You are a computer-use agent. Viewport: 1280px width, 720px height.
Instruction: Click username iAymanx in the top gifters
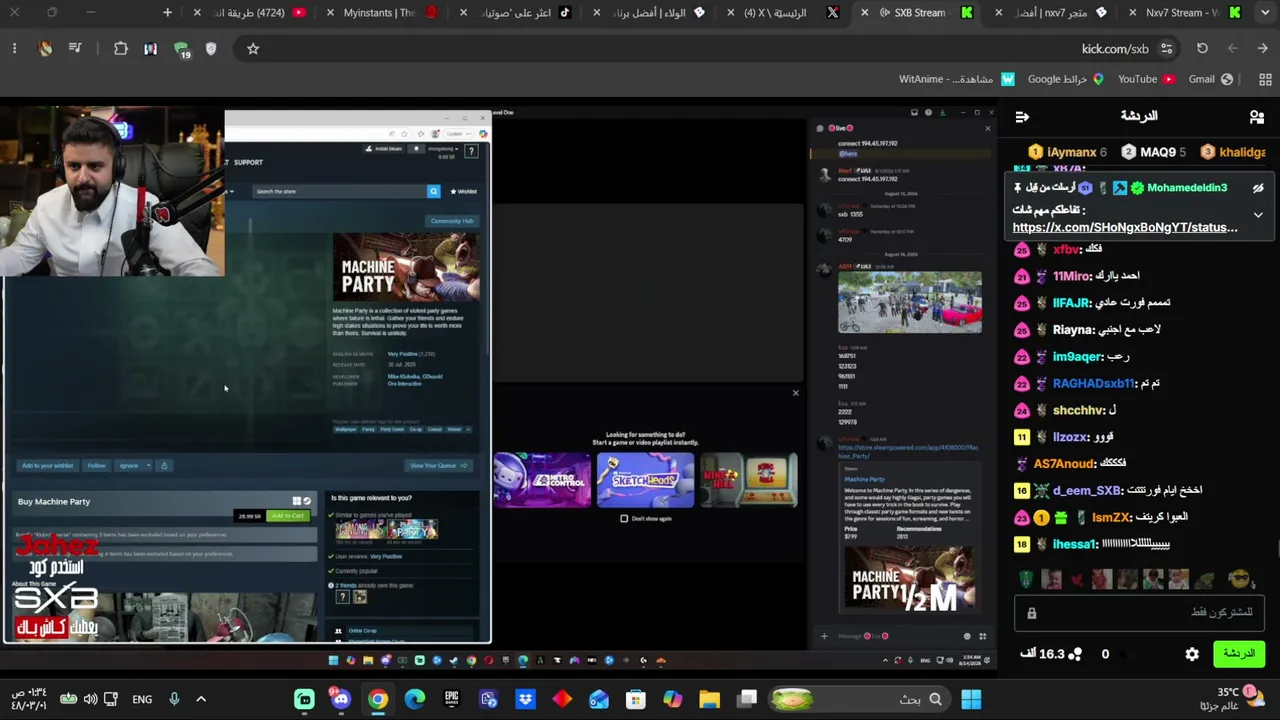1070,152
